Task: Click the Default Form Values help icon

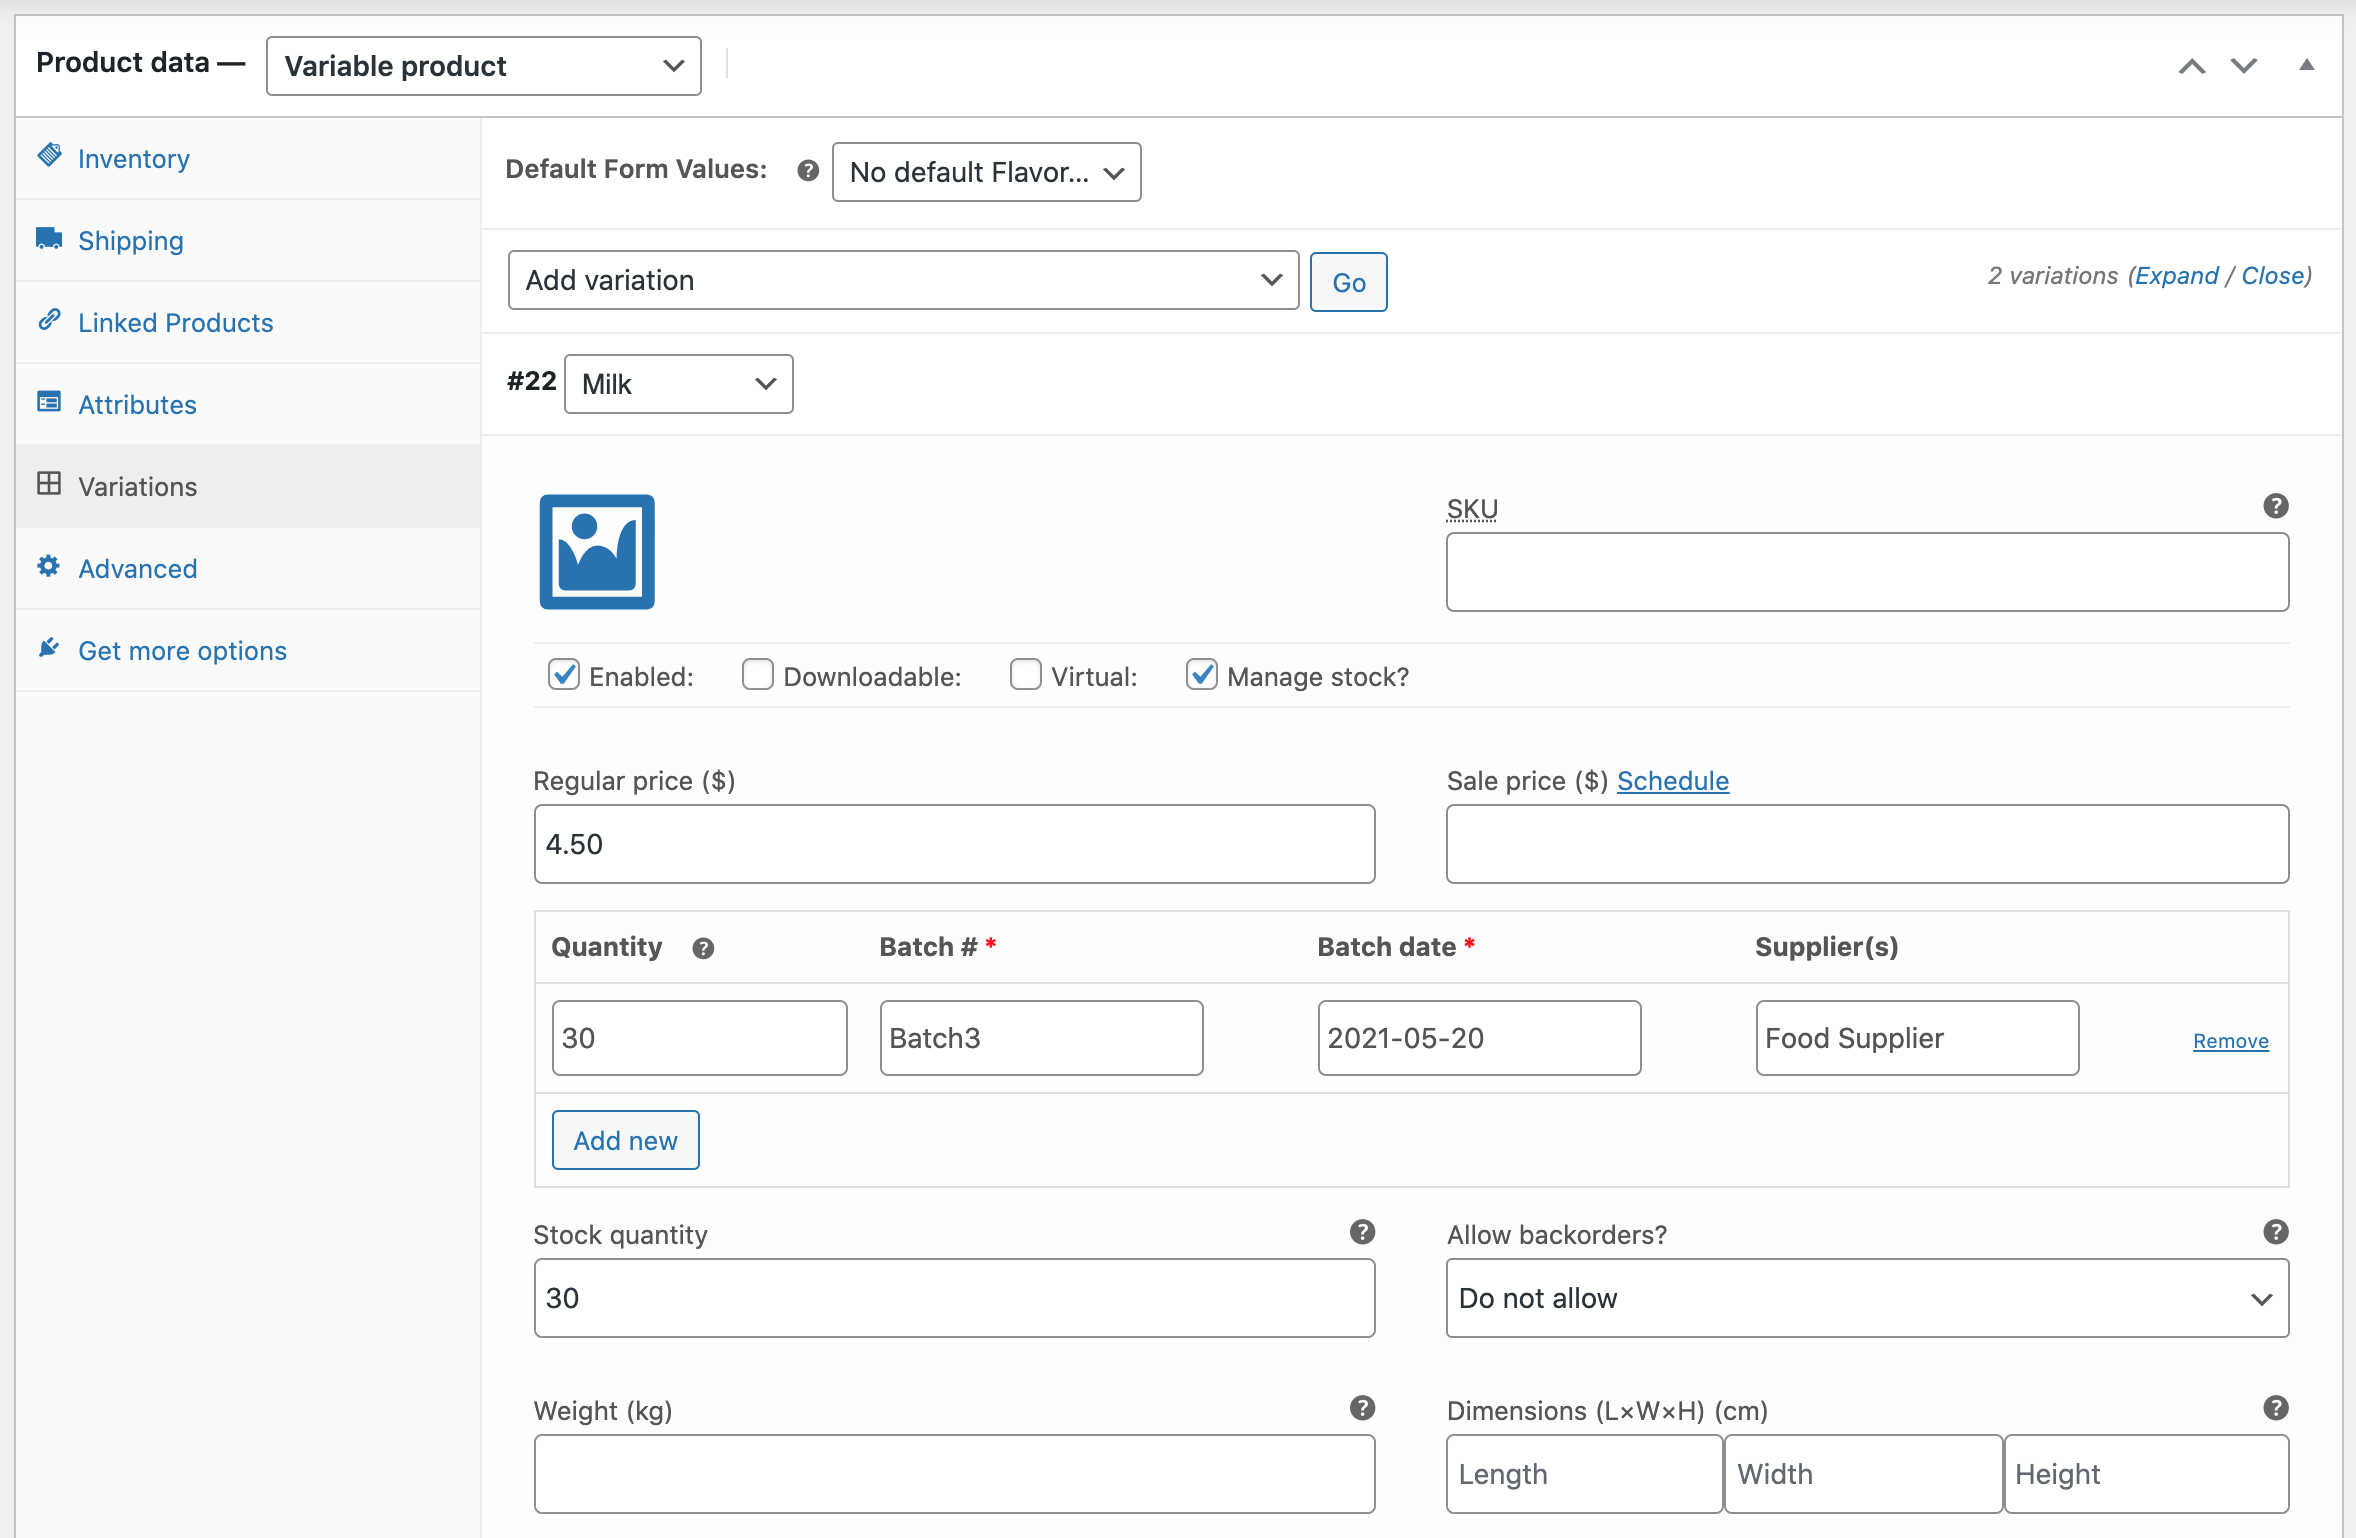Action: (x=806, y=171)
